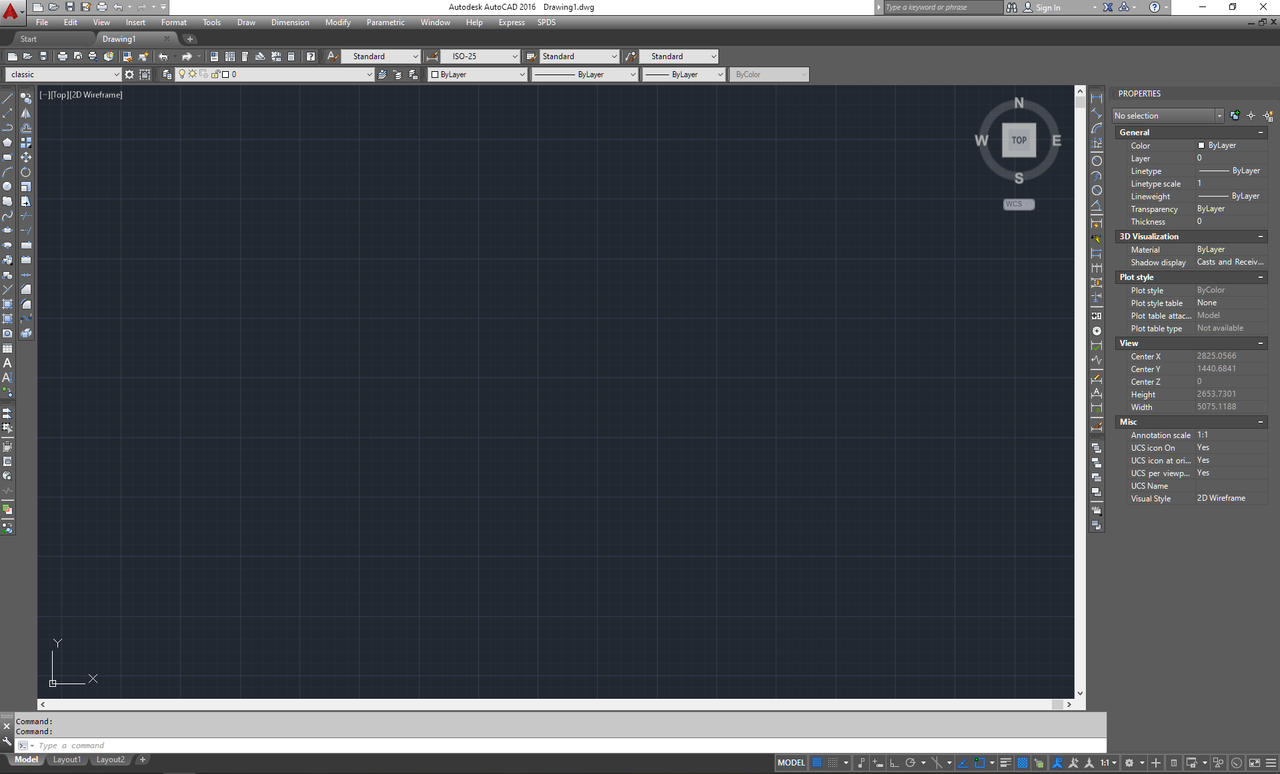This screenshot has width=1280, height=774.
Task: Toggle layer 0 on/off light bulb
Action: coord(182,74)
